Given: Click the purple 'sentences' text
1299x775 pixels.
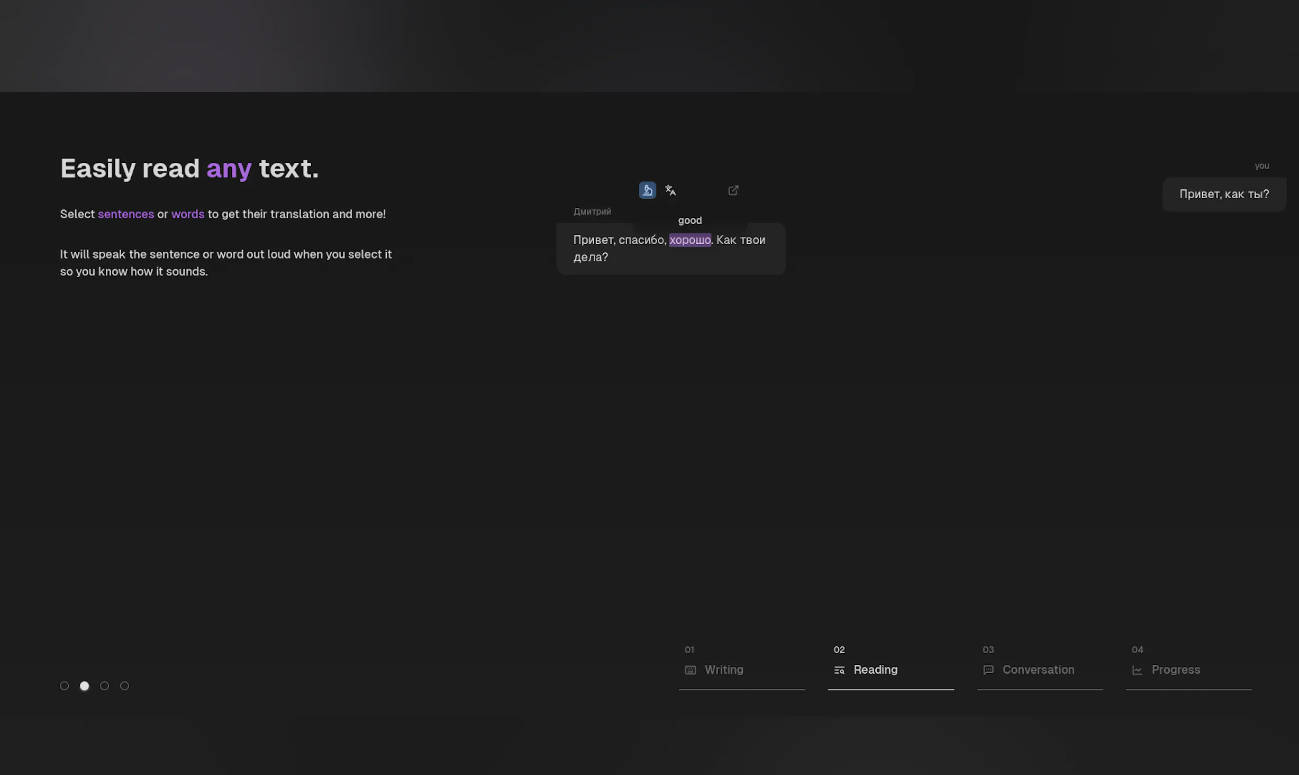Looking at the screenshot, I should click(126, 214).
